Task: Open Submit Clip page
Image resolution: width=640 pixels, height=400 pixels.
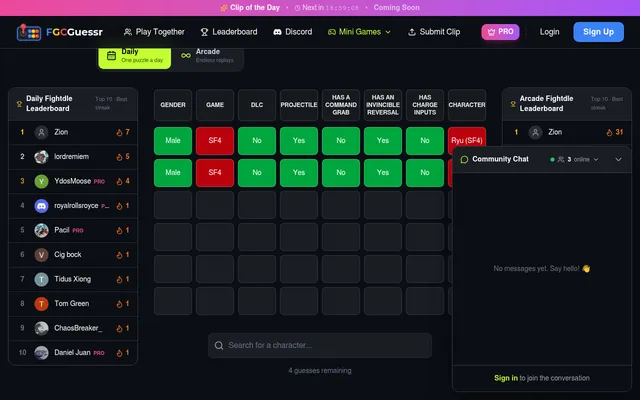Action: tap(434, 32)
